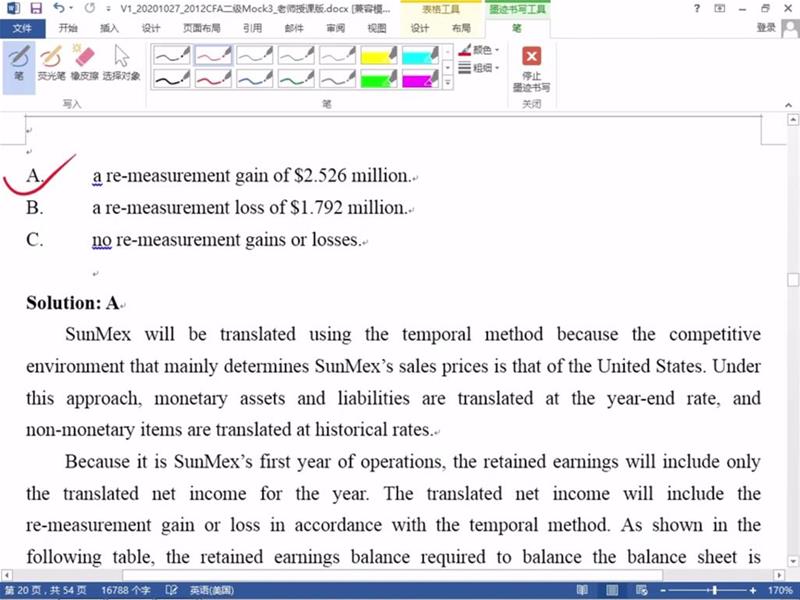Click answer option B re-measurement loss text
The image size is (800, 600).
tap(249, 208)
